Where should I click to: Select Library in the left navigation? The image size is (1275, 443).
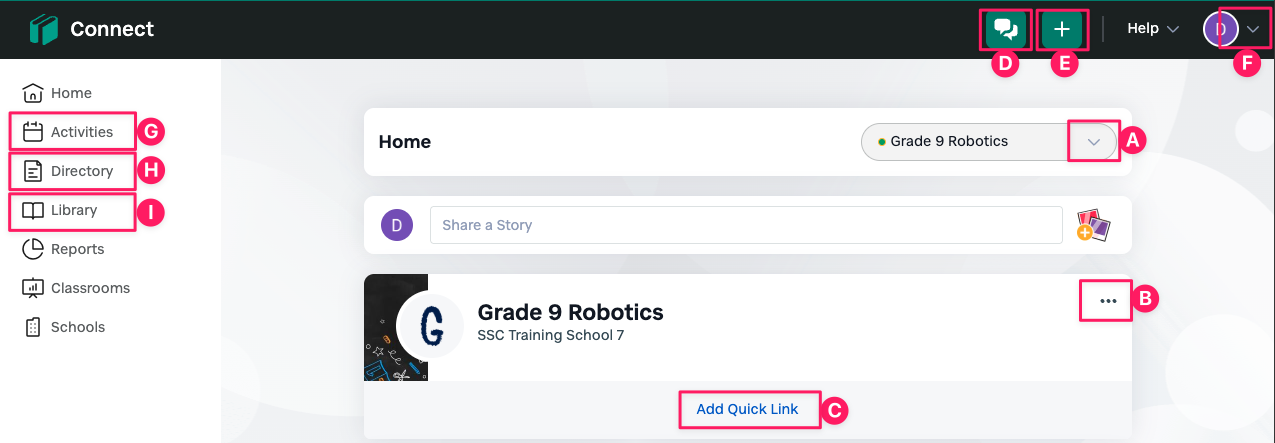click(x=72, y=210)
